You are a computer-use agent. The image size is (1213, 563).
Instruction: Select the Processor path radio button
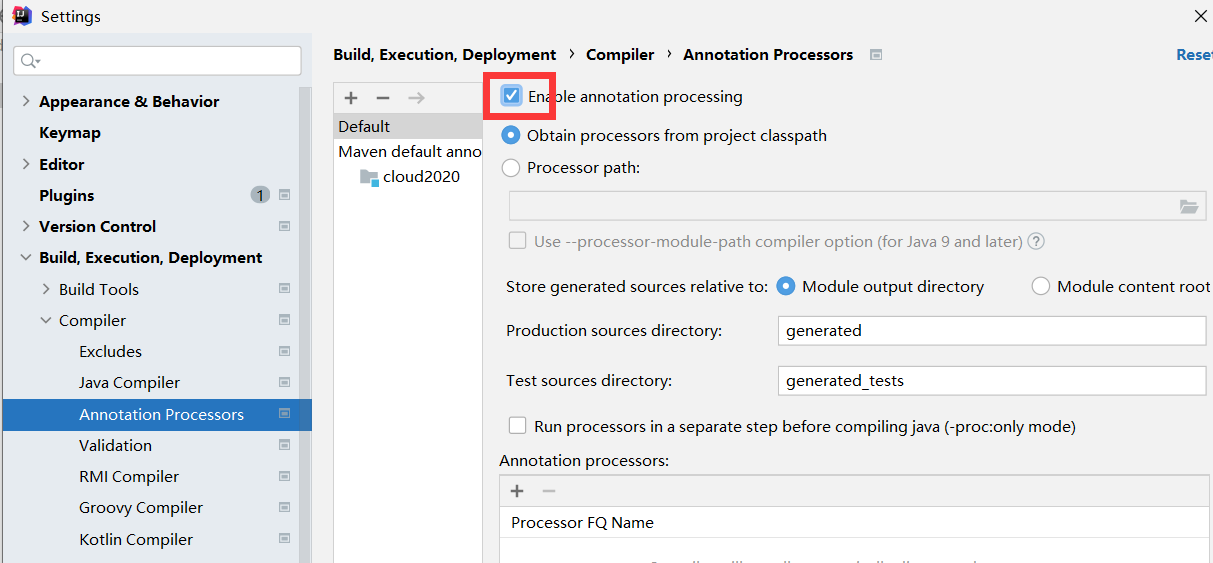[x=511, y=168]
